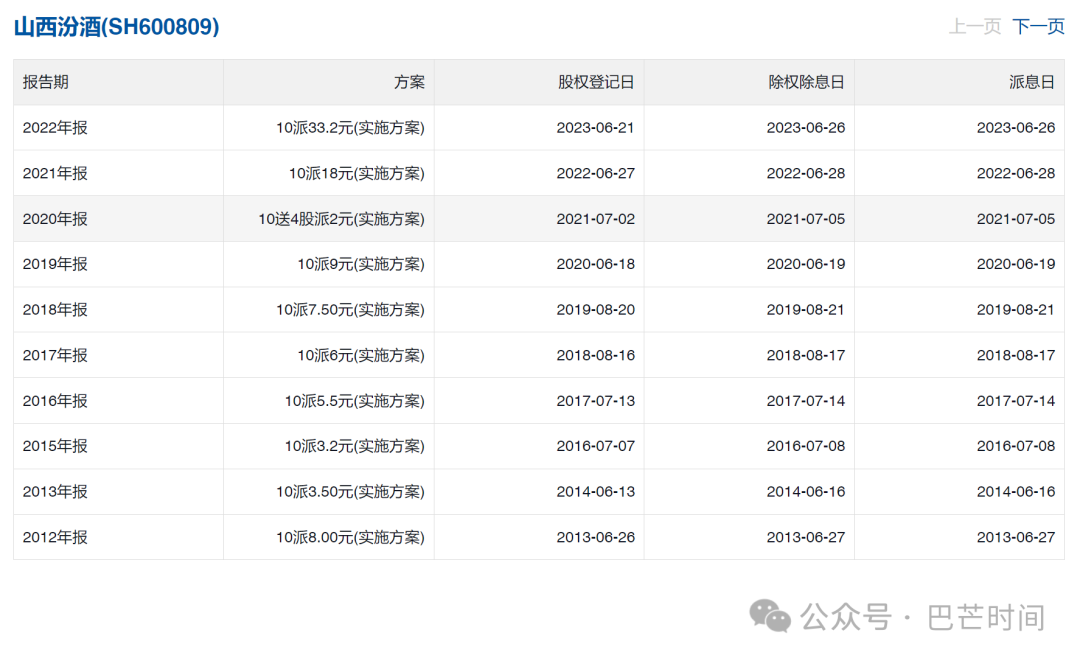Viewport: 1080px width, 661px height.
Task: Select the 2015年报 row label
Action: pyautogui.click(x=55, y=446)
